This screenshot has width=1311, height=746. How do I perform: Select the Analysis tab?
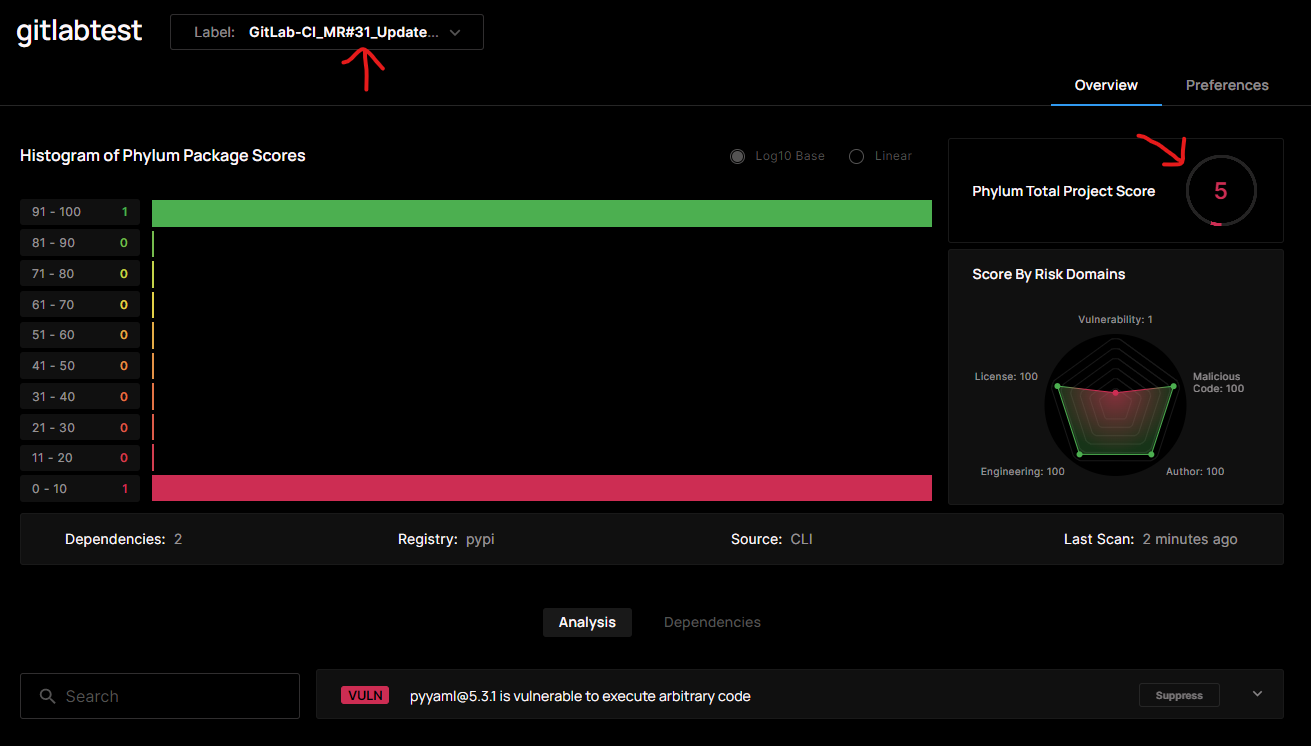tap(587, 622)
